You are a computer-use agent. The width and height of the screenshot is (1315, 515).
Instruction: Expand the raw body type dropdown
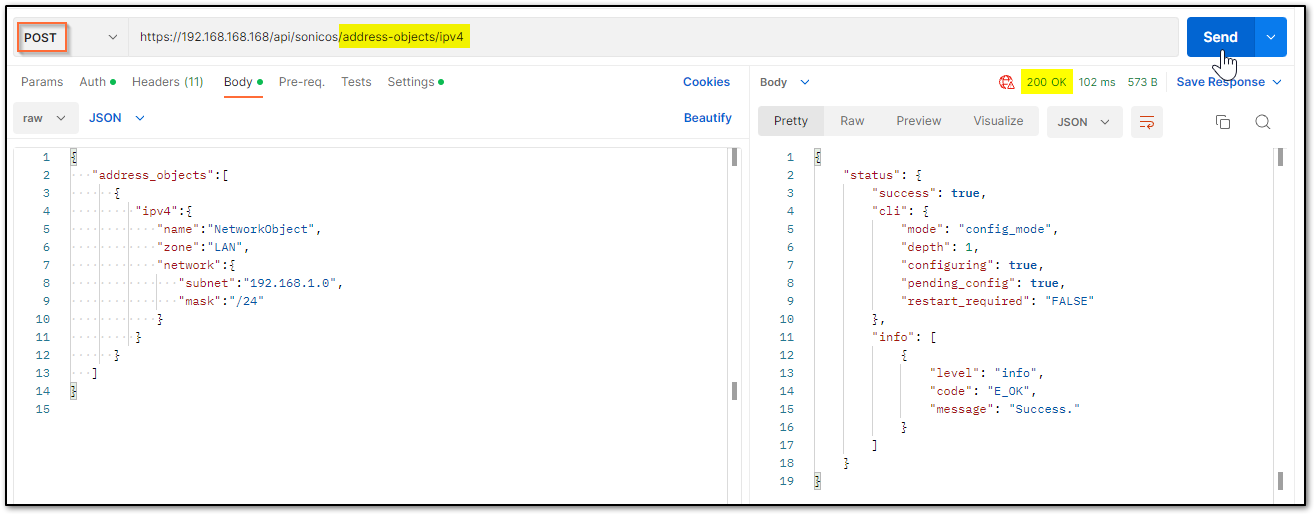(46, 118)
